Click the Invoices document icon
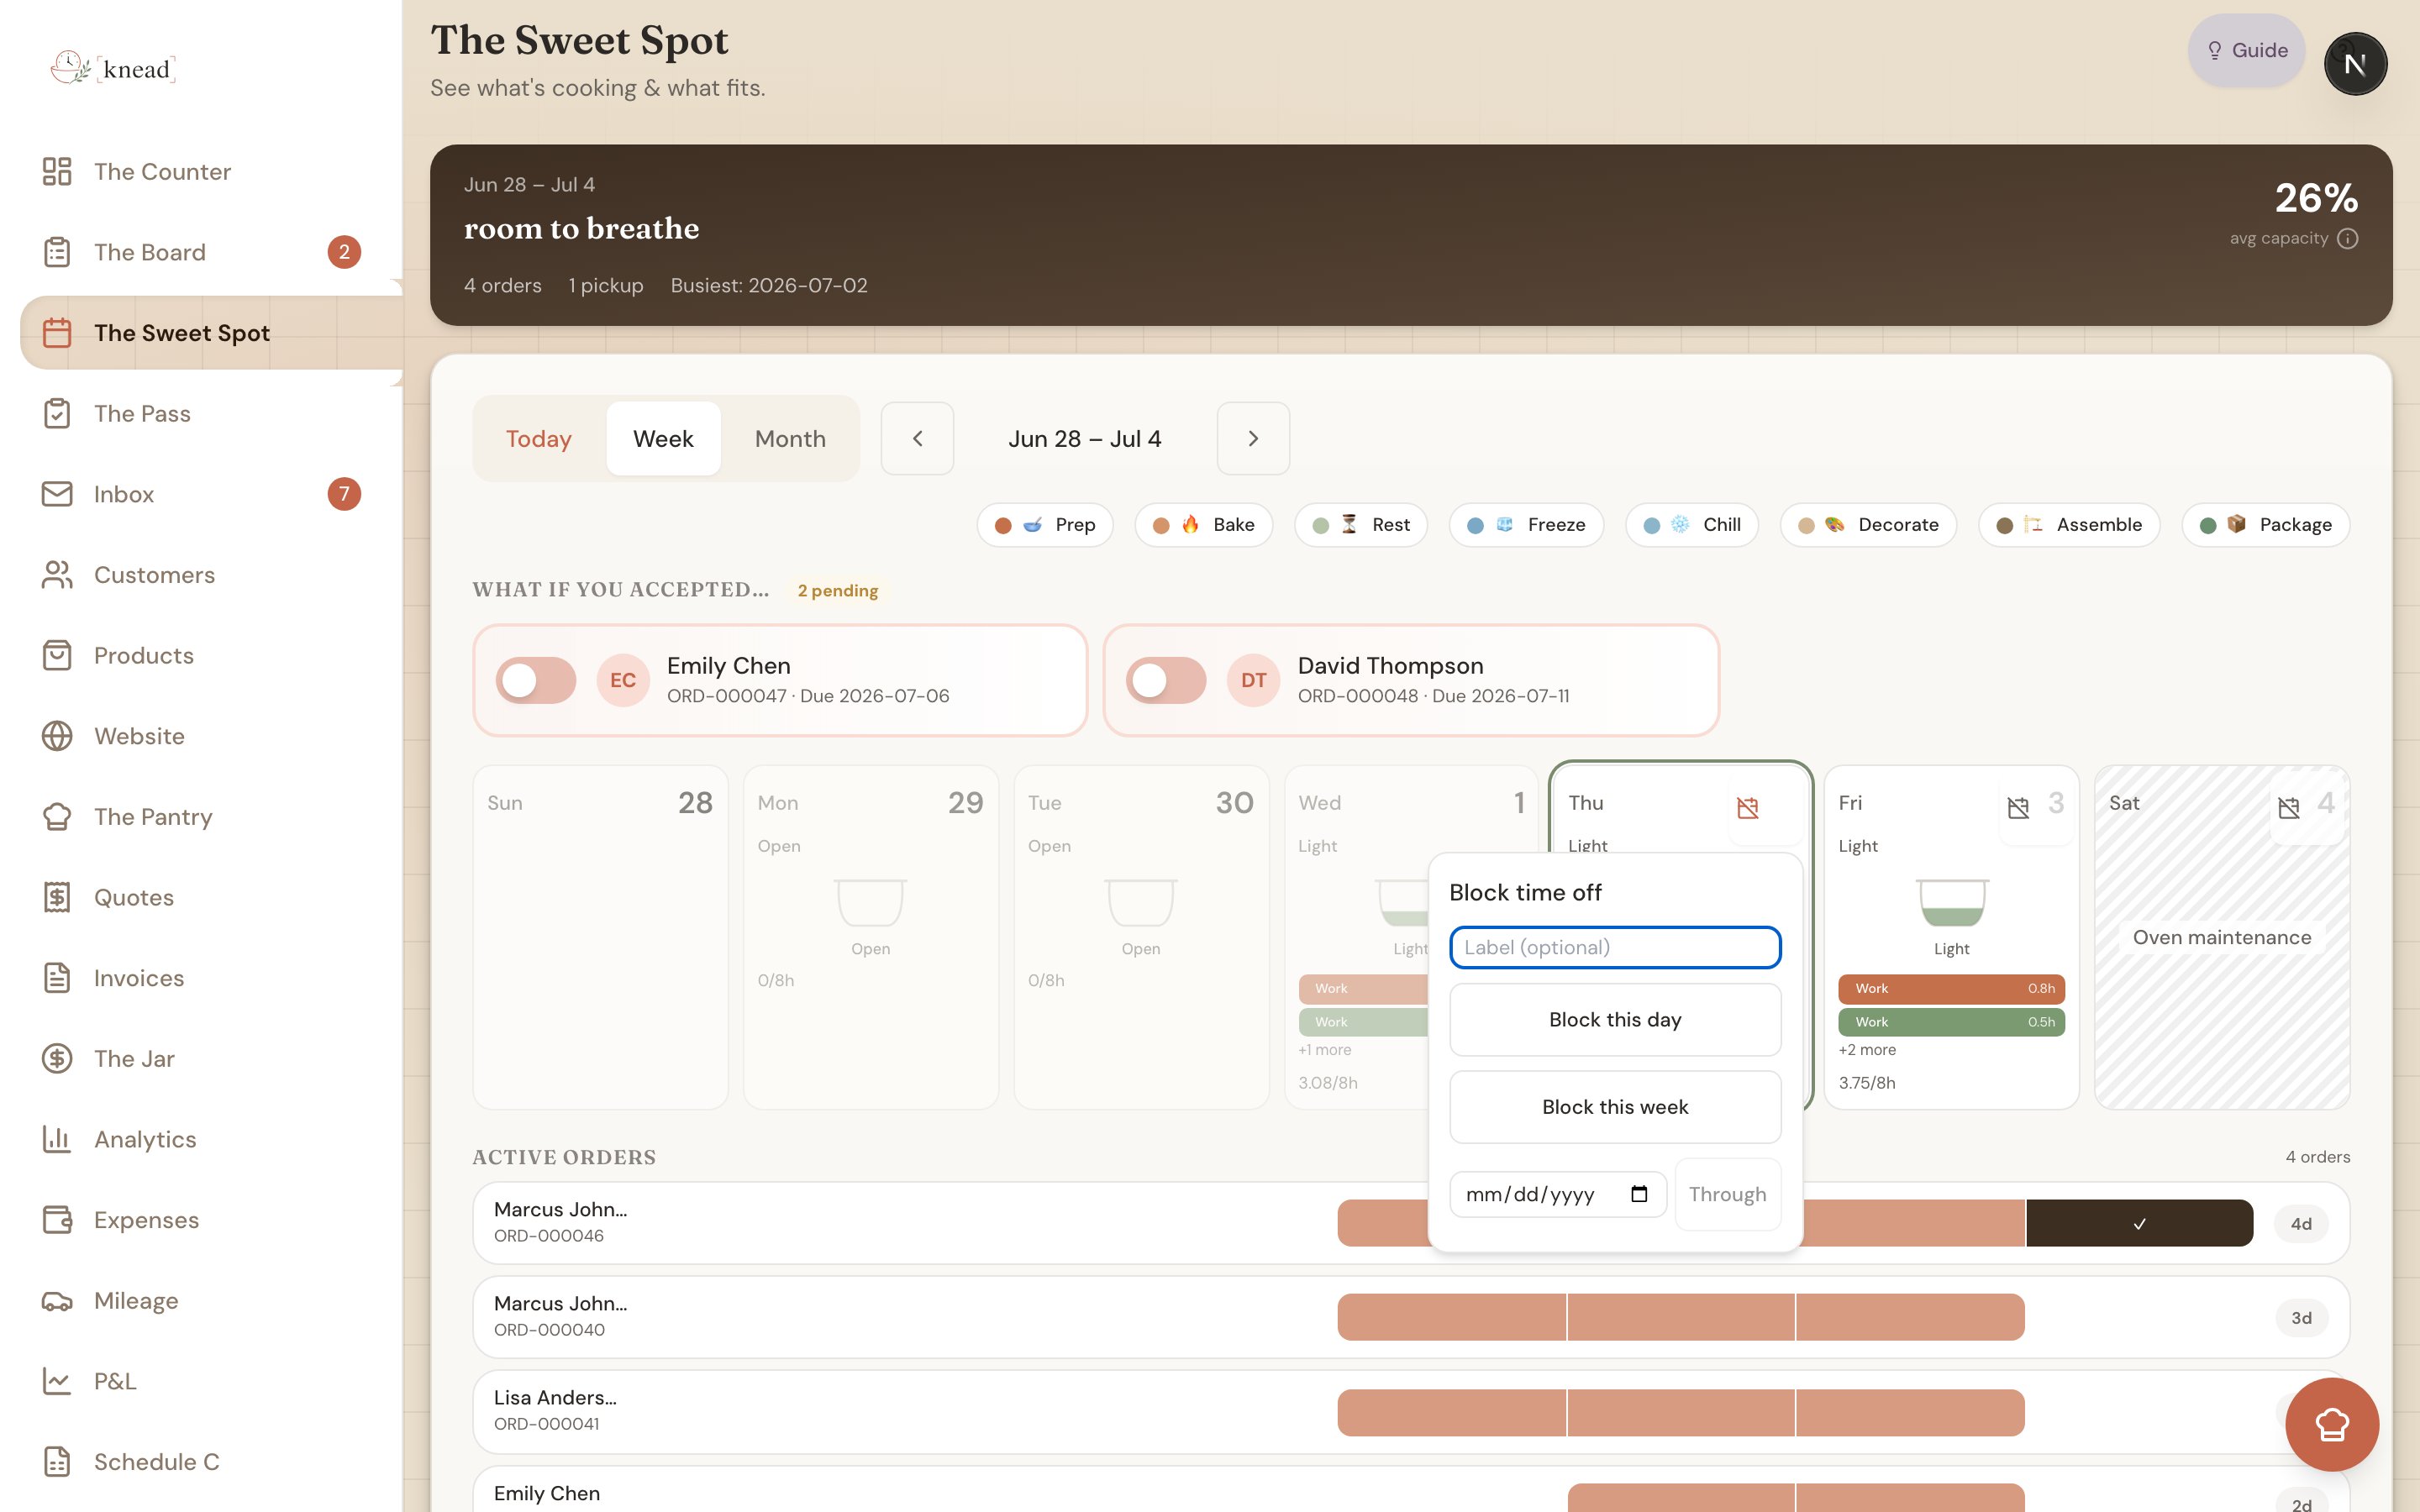 point(57,978)
